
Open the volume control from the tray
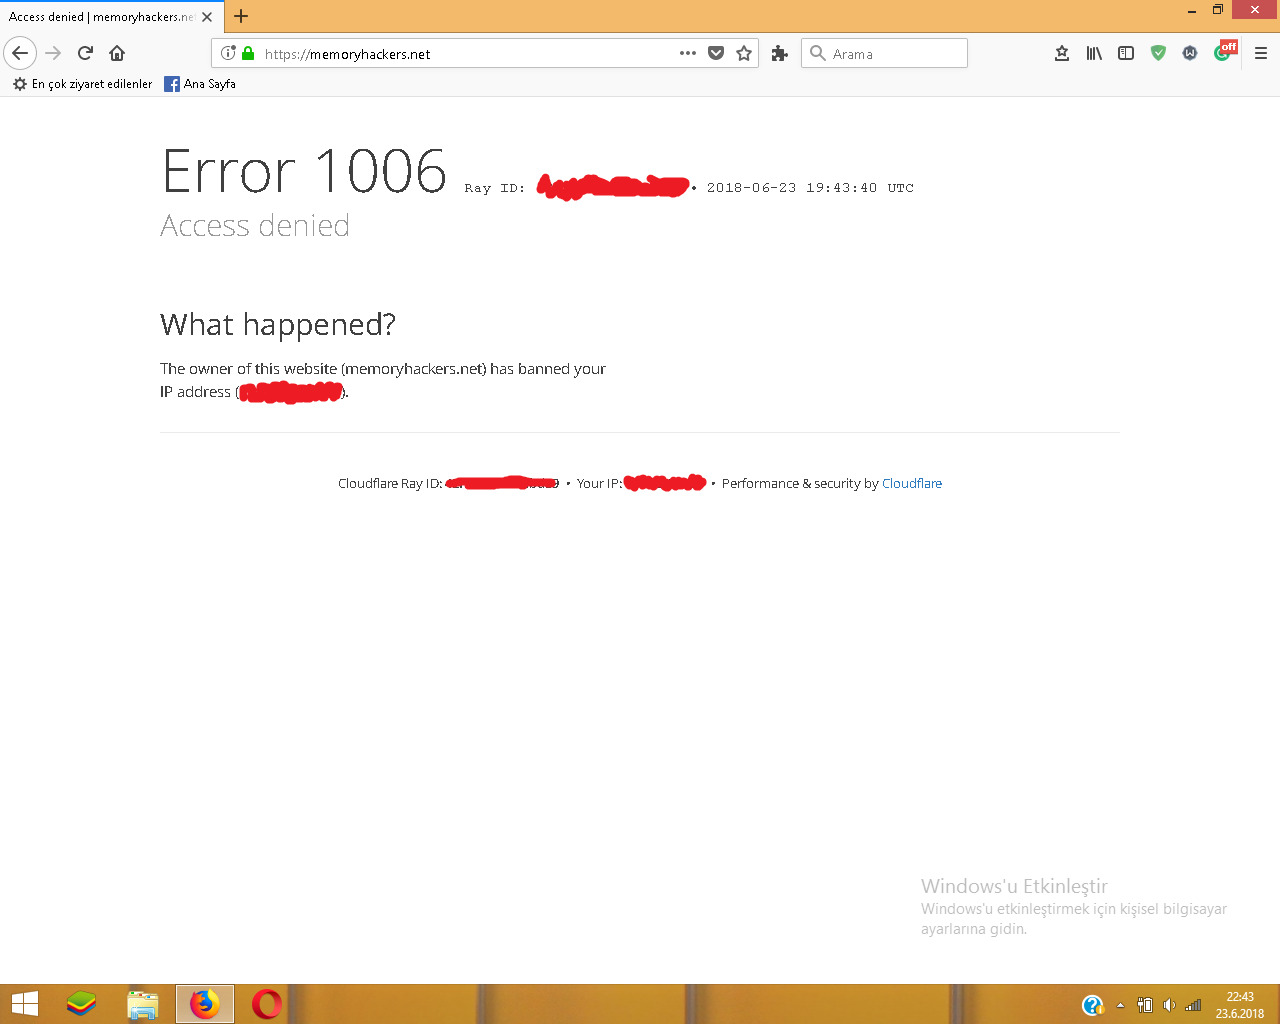(x=1169, y=1005)
